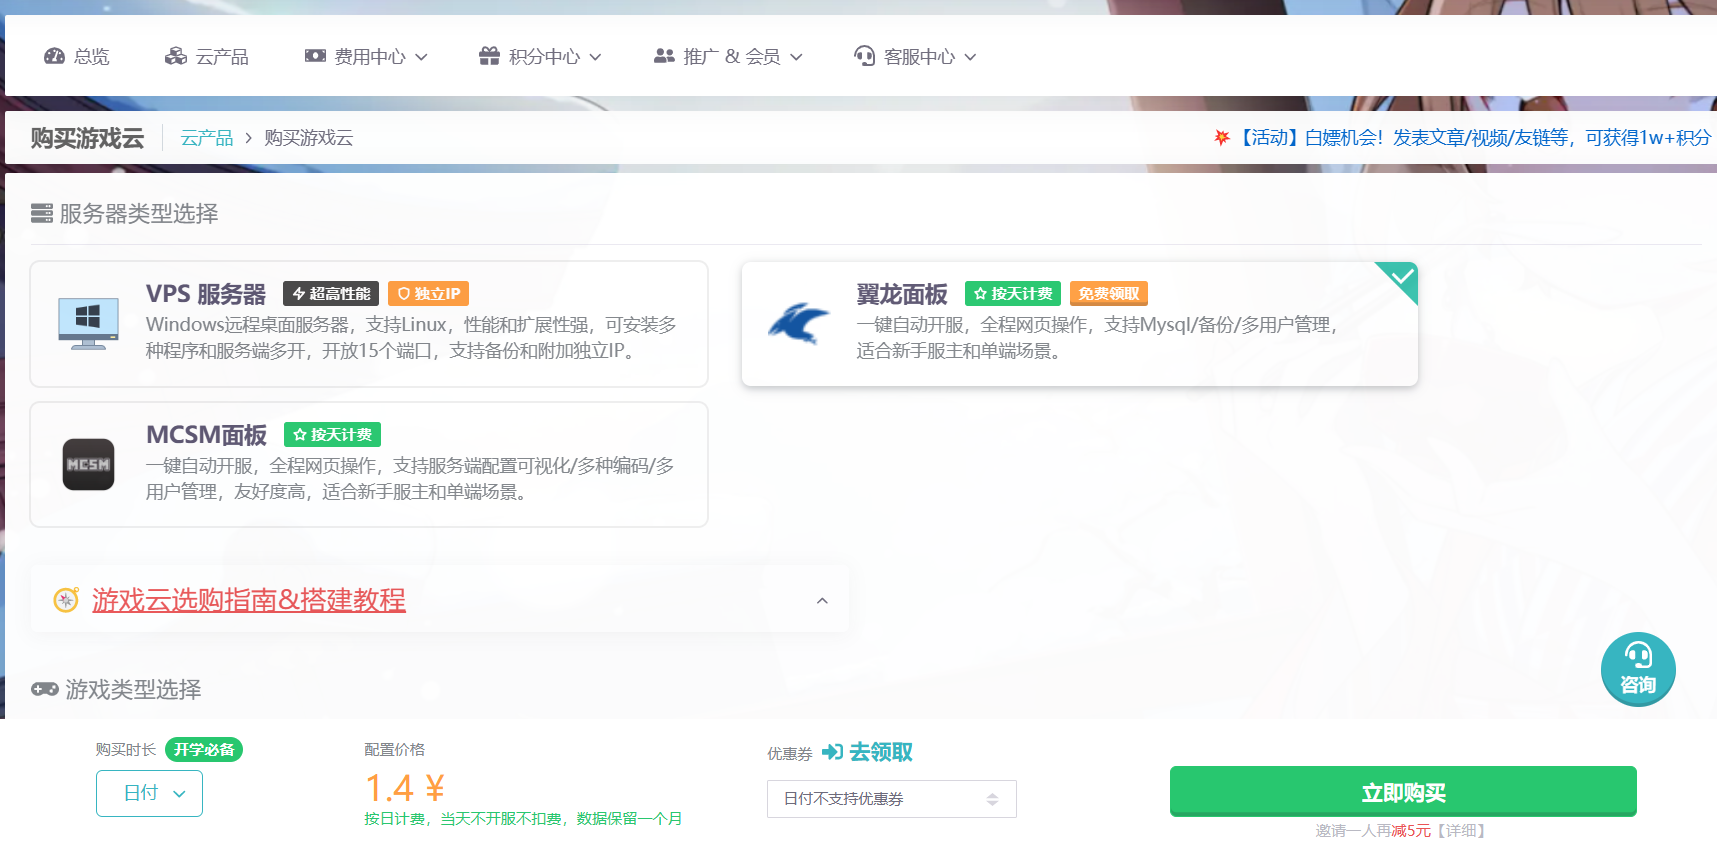
Task: Select the MCSM面板 server type card
Action: [369, 465]
